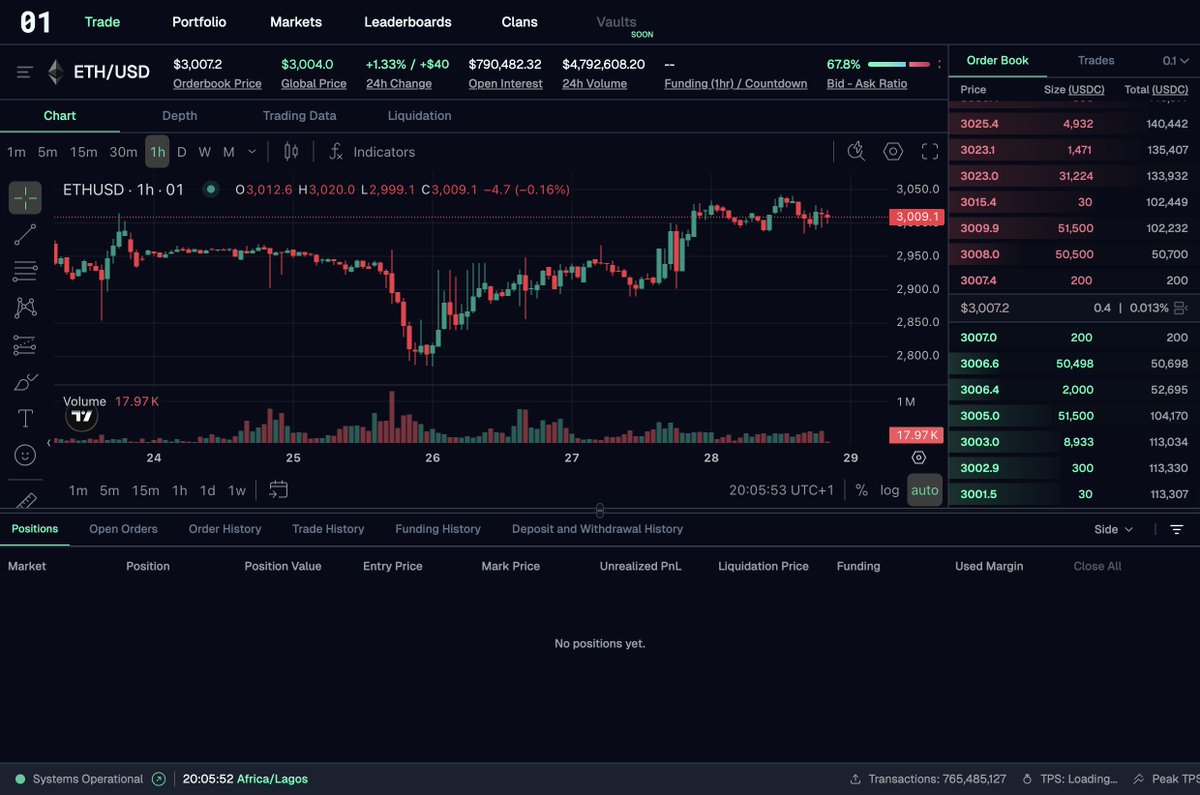Toggle log scale on chart
Screen dimensions: 1200x795
point(890,490)
